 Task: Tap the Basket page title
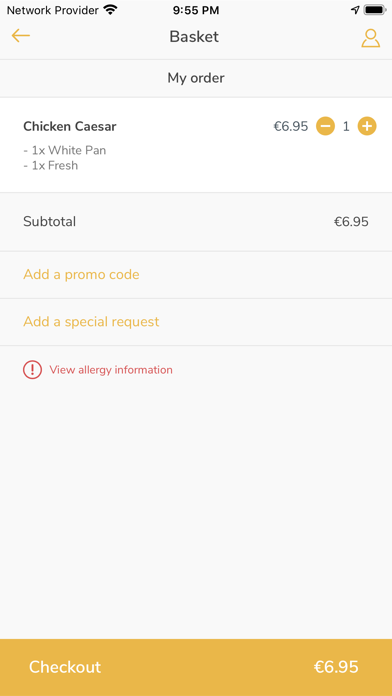tap(194, 37)
